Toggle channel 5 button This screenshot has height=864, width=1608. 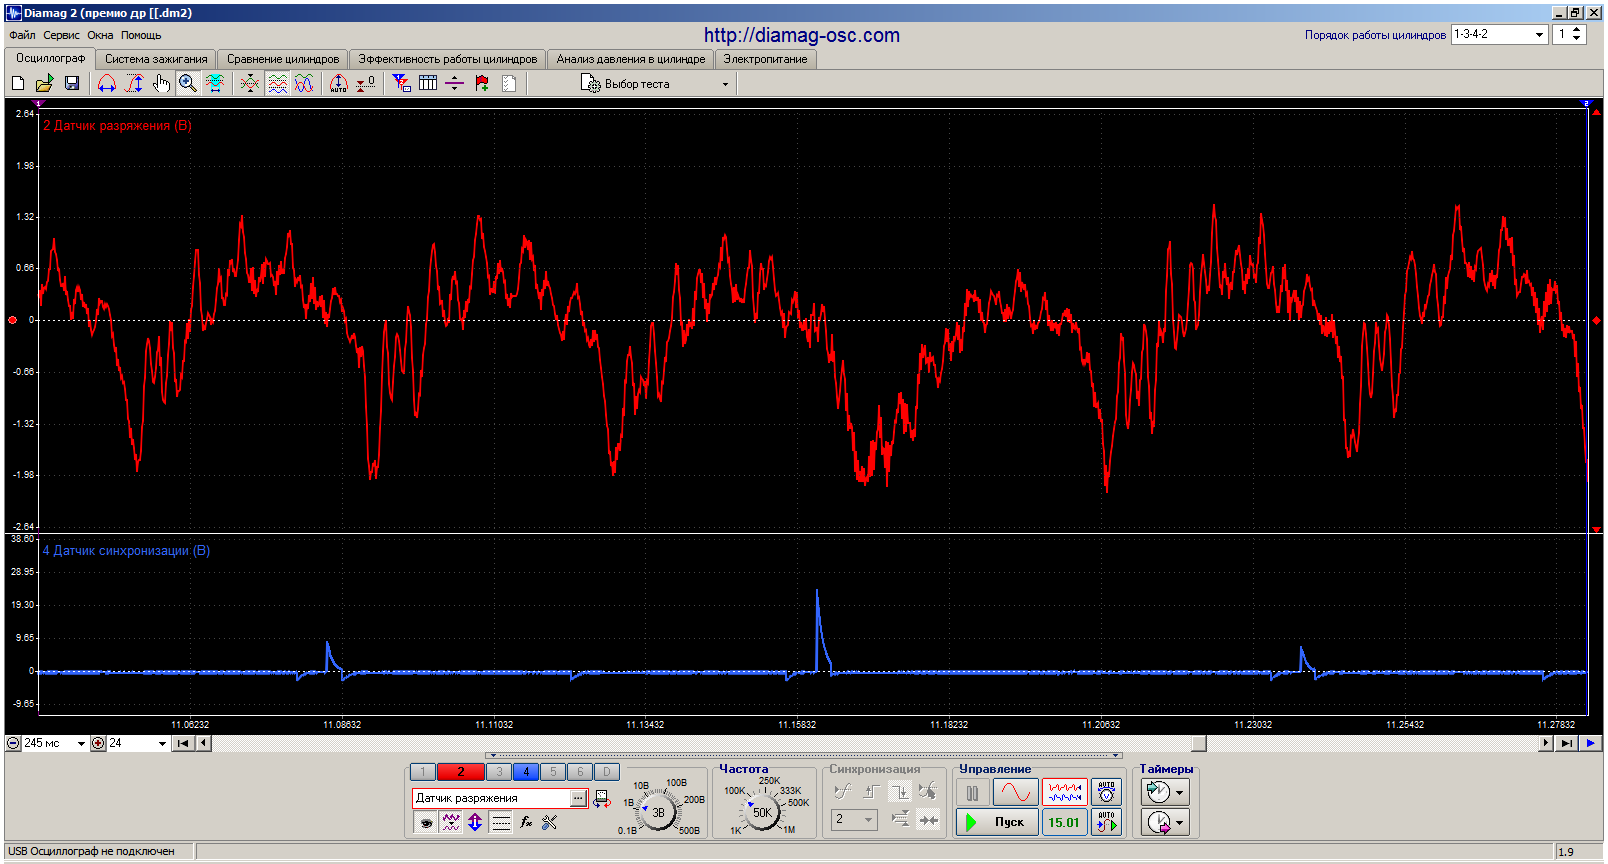[553, 772]
